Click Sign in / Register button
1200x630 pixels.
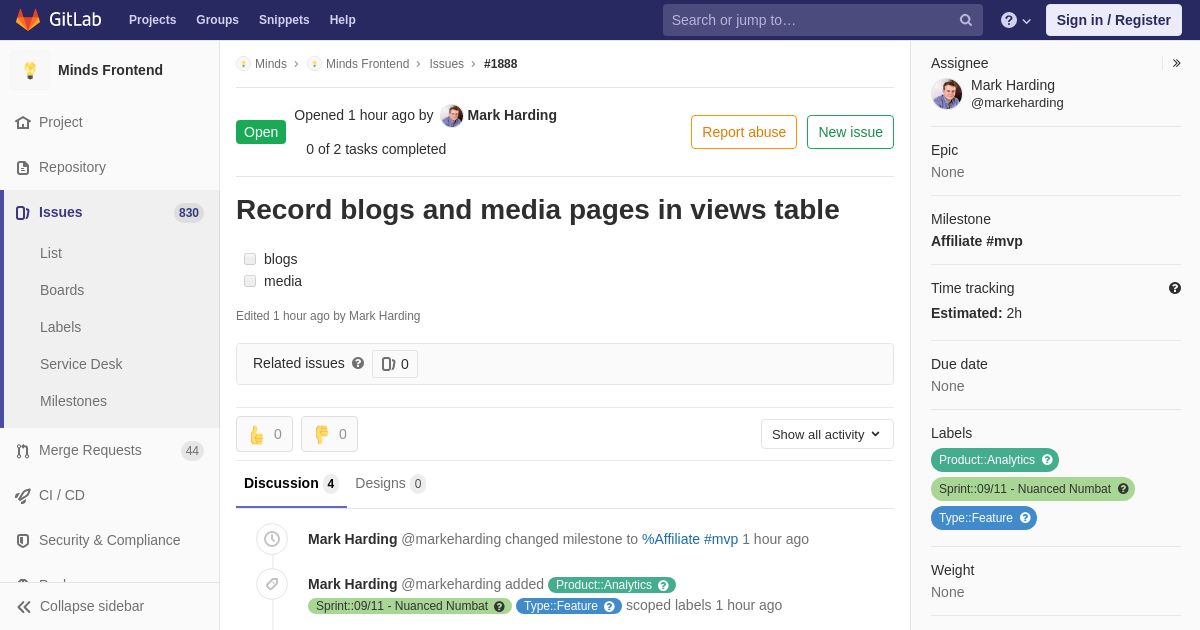click(x=1114, y=20)
